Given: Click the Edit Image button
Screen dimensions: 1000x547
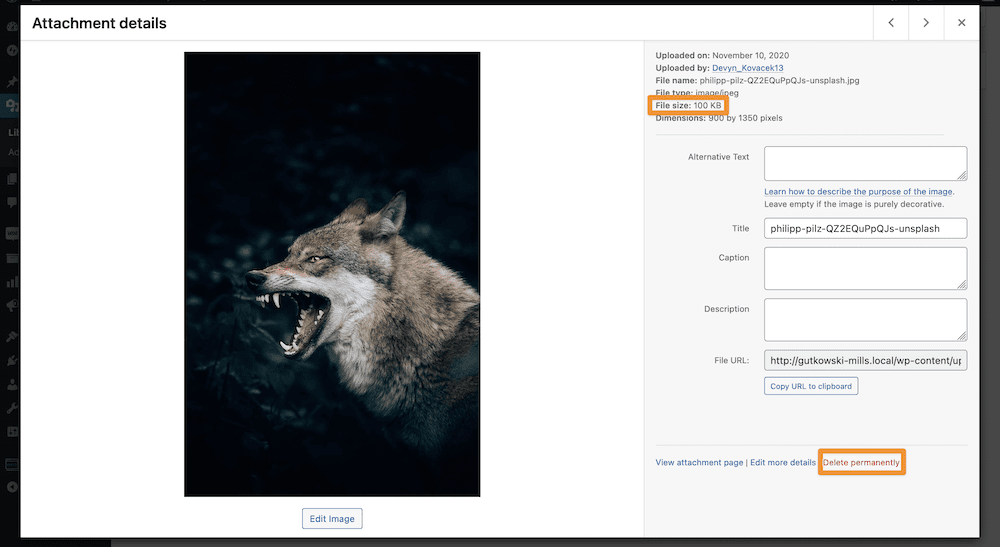Looking at the screenshot, I should pos(332,518).
